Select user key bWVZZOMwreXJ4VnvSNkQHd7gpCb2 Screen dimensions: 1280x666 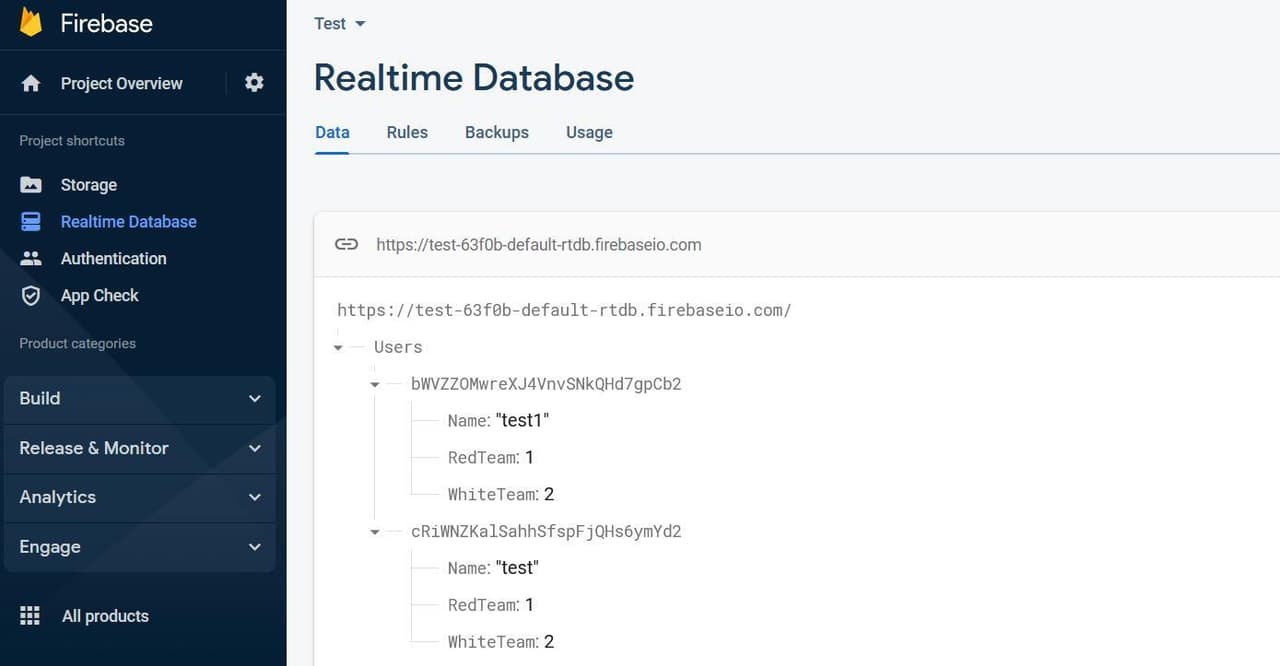(546, 384)
